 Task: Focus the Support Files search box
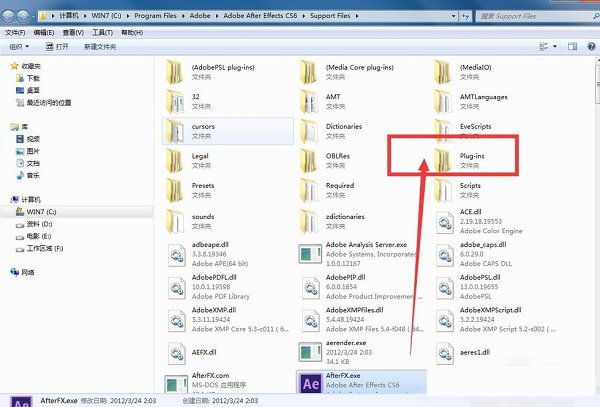click(x=538, y=16)
